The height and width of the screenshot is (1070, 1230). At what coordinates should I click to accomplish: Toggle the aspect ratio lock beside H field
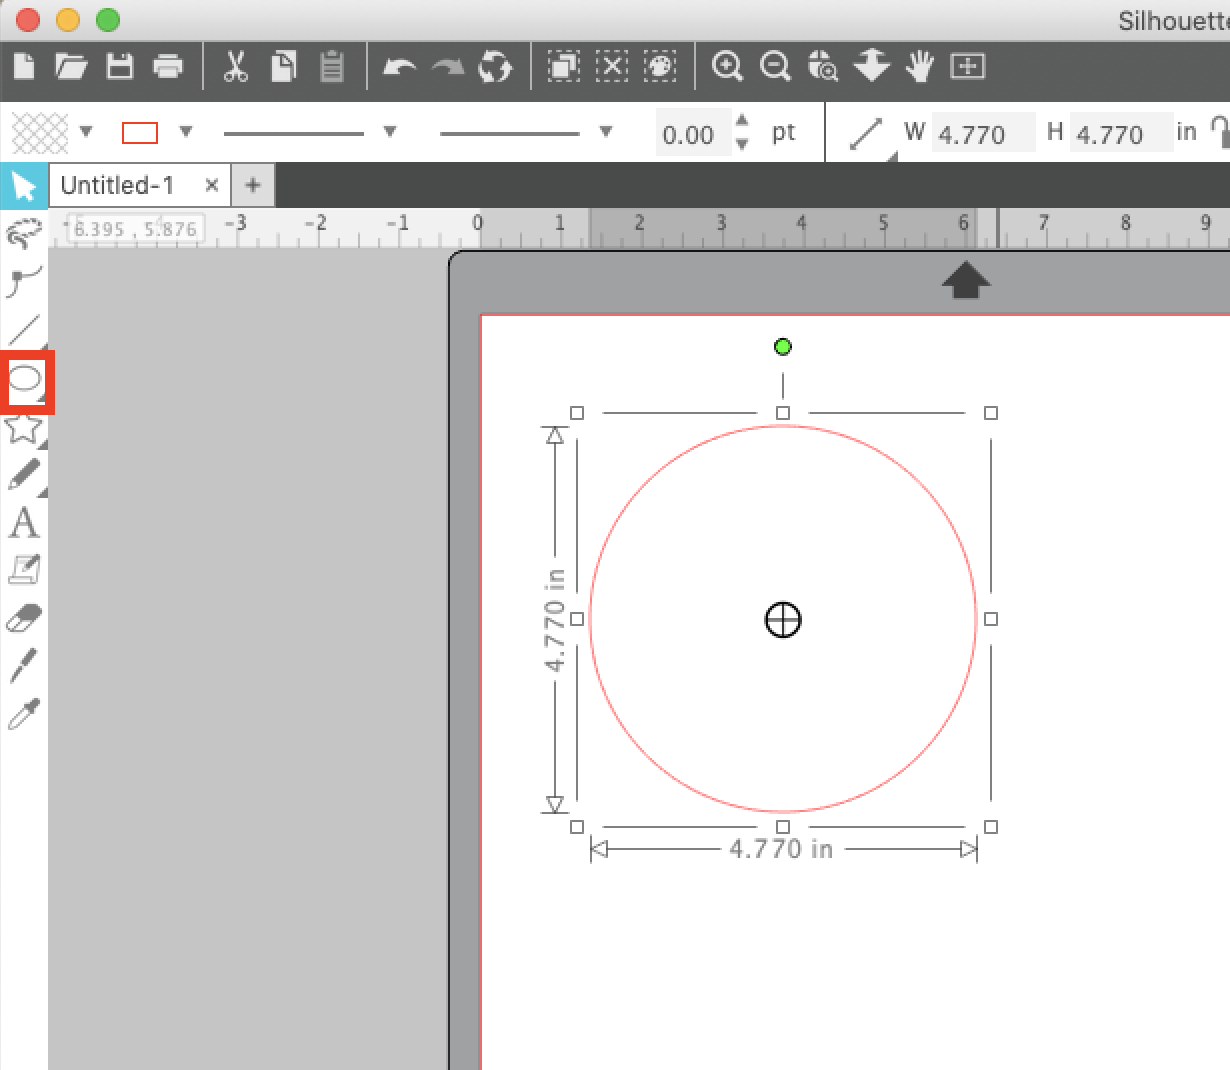pos(1222,131)
